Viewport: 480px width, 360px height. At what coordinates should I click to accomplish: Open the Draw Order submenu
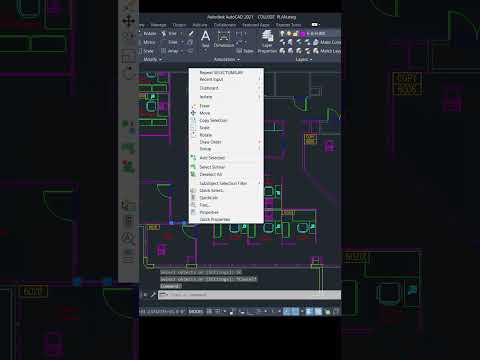tap(210, 142)
